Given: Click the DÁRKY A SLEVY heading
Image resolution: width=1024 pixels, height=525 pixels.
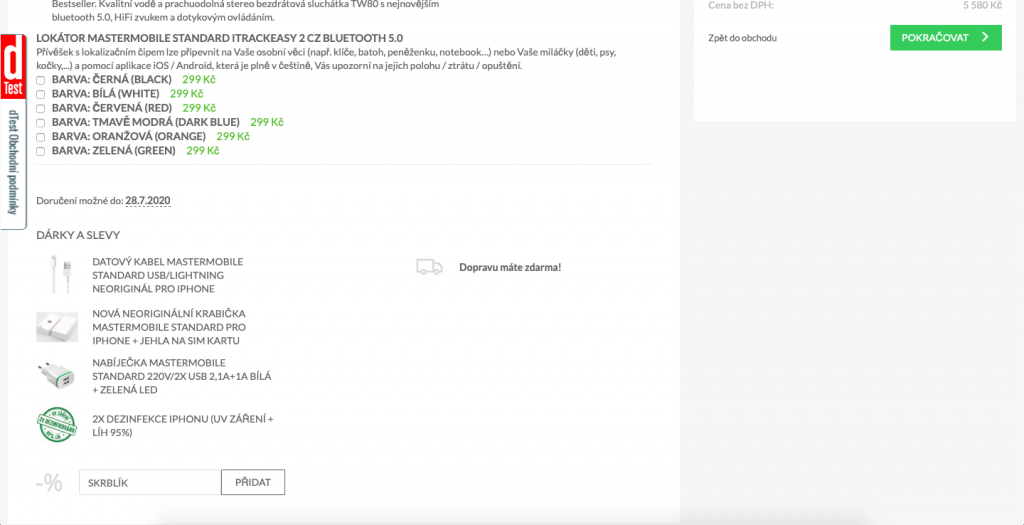Looking at the screenshot, I should click(78, 235).
